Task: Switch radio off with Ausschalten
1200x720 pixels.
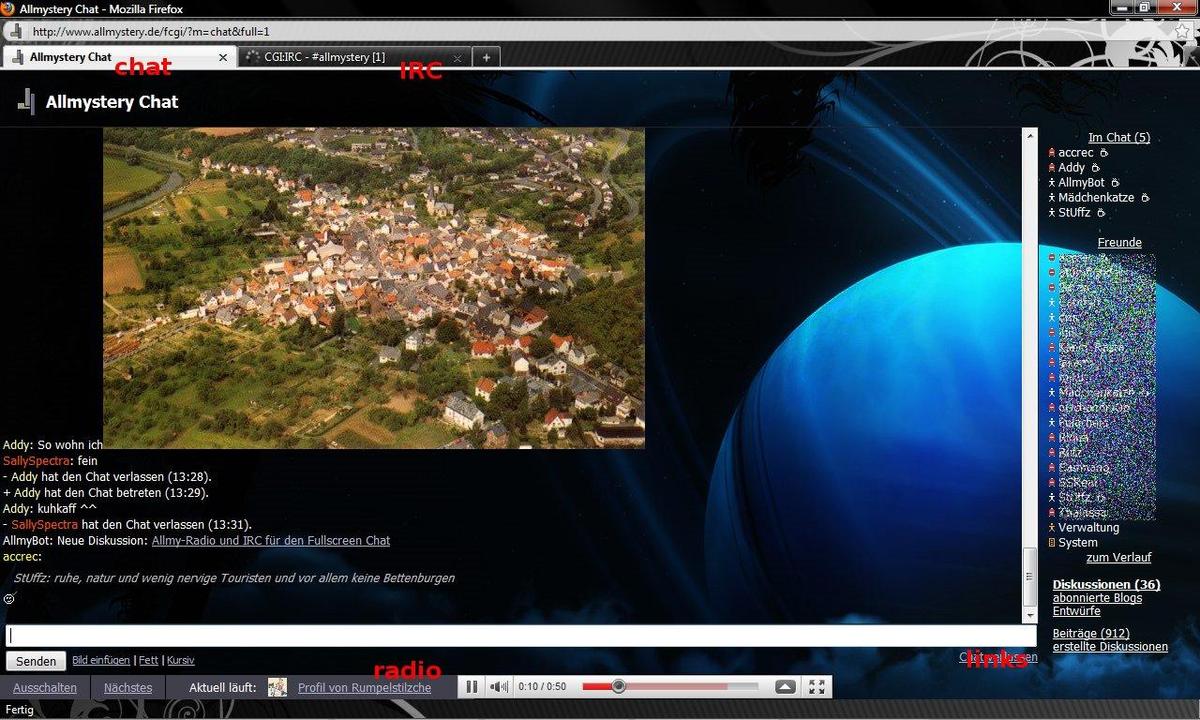Action: click(x=45, y=688)
